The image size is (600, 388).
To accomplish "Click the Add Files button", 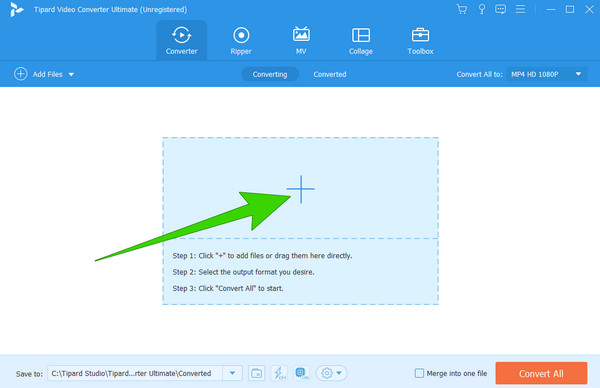I will [x=38, y=74].
